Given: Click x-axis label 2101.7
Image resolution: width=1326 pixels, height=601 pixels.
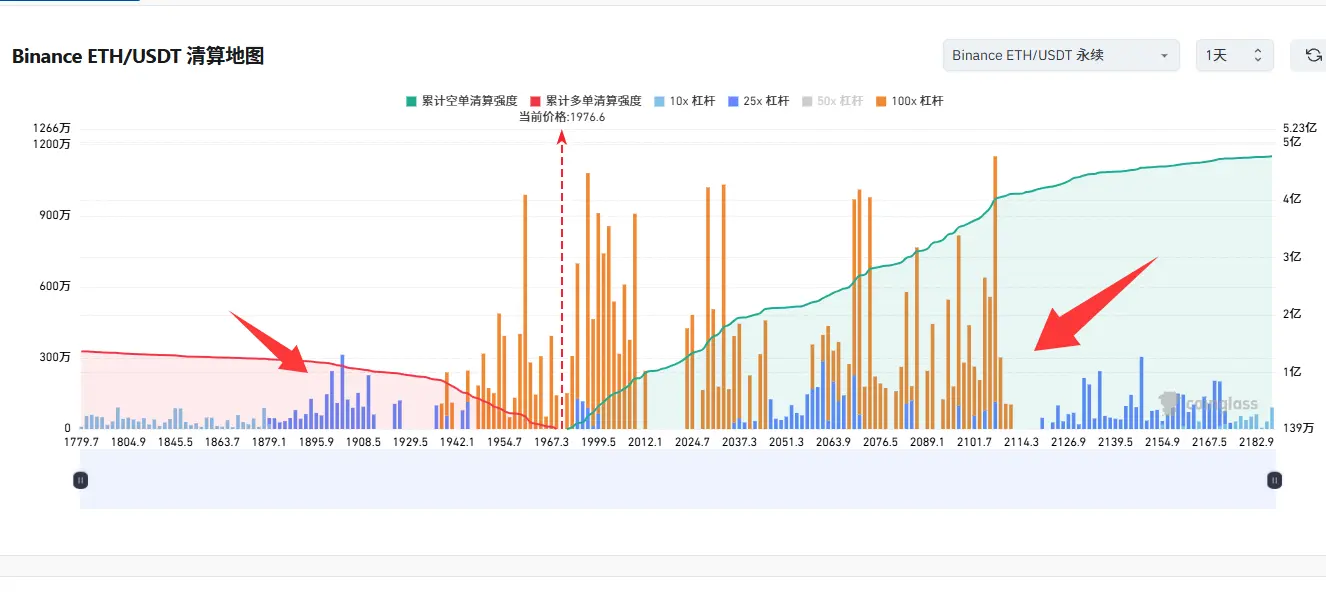Looking at the screenshot, I should (974, 442).
